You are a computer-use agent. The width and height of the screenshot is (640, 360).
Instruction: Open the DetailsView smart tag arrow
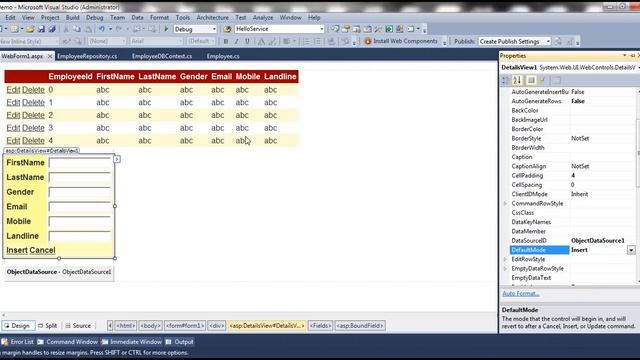click(x=117, y=159)
